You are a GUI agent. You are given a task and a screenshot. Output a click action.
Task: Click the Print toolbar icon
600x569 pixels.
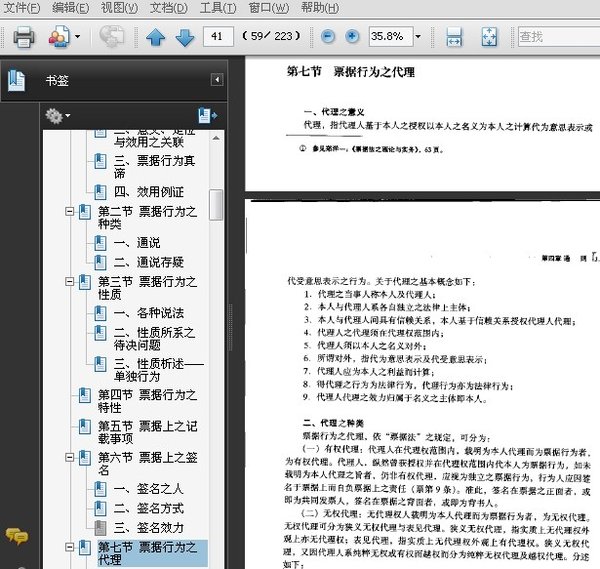24,37
